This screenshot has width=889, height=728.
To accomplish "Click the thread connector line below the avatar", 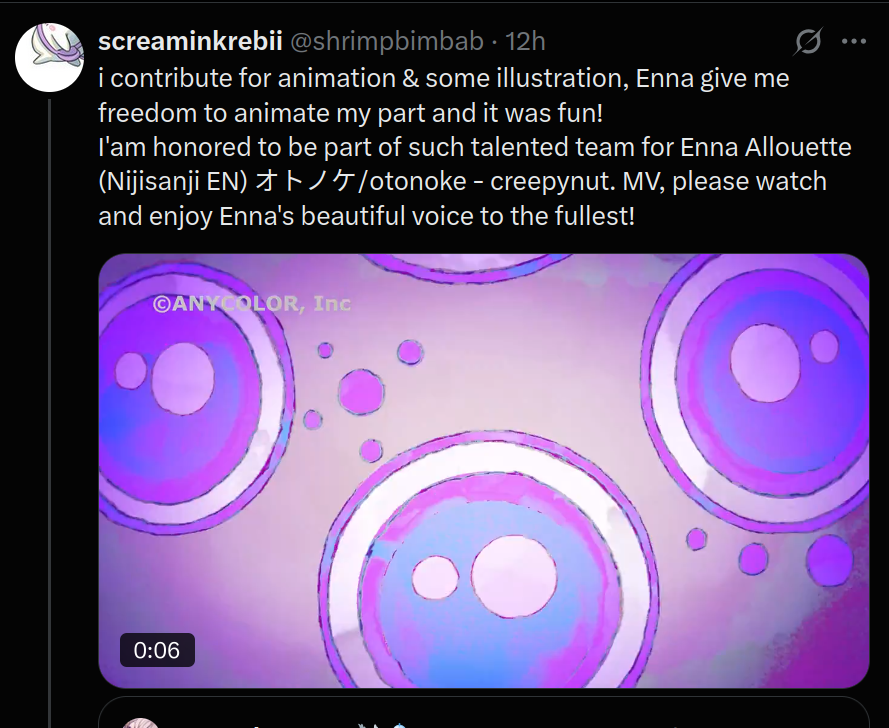I will pos(49,400).
